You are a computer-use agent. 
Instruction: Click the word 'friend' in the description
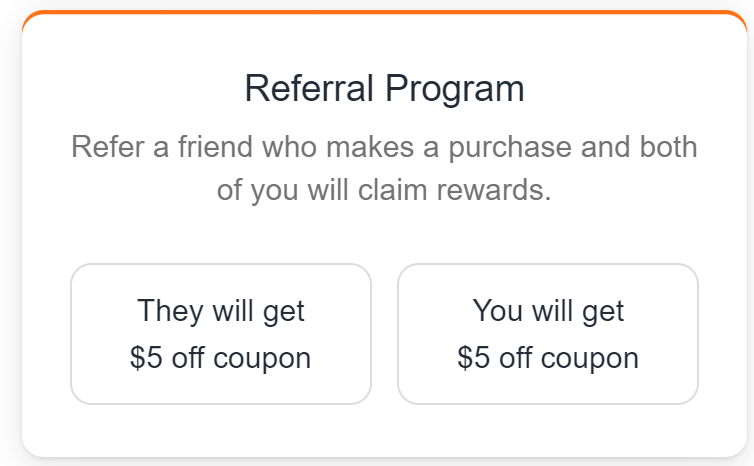point(221,148)
